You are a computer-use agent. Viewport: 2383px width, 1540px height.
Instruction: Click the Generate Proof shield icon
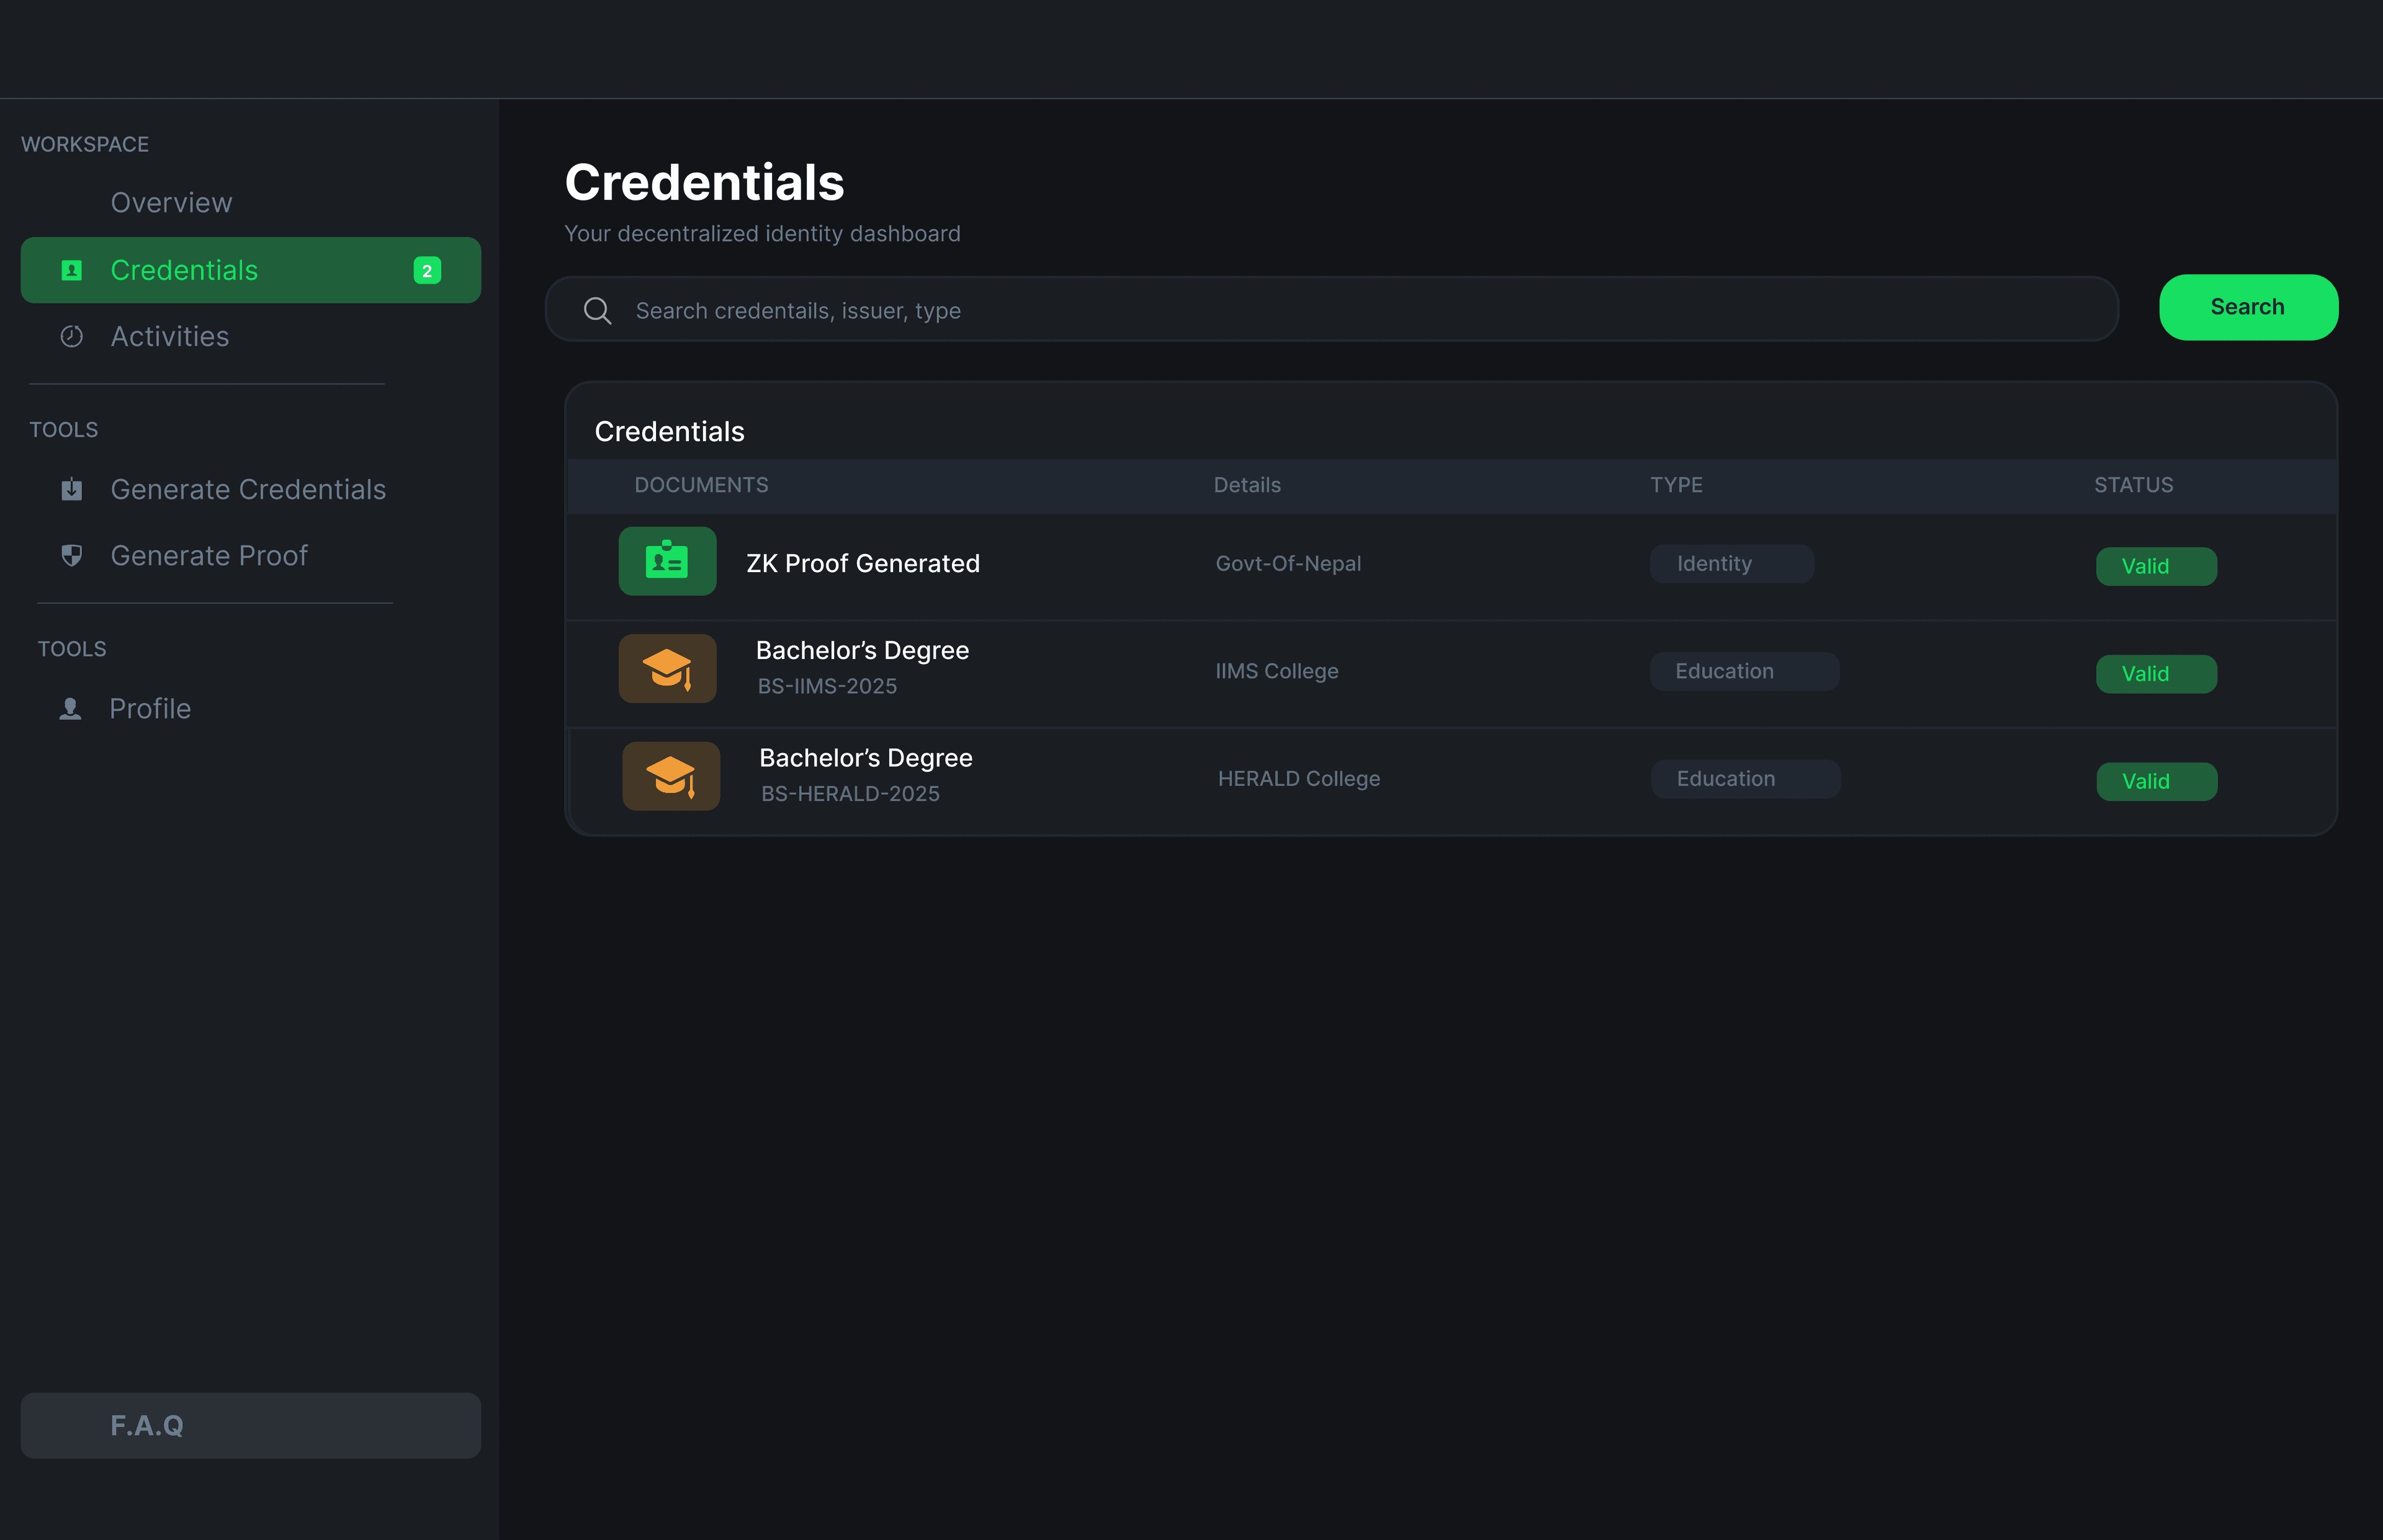point(72,555)
